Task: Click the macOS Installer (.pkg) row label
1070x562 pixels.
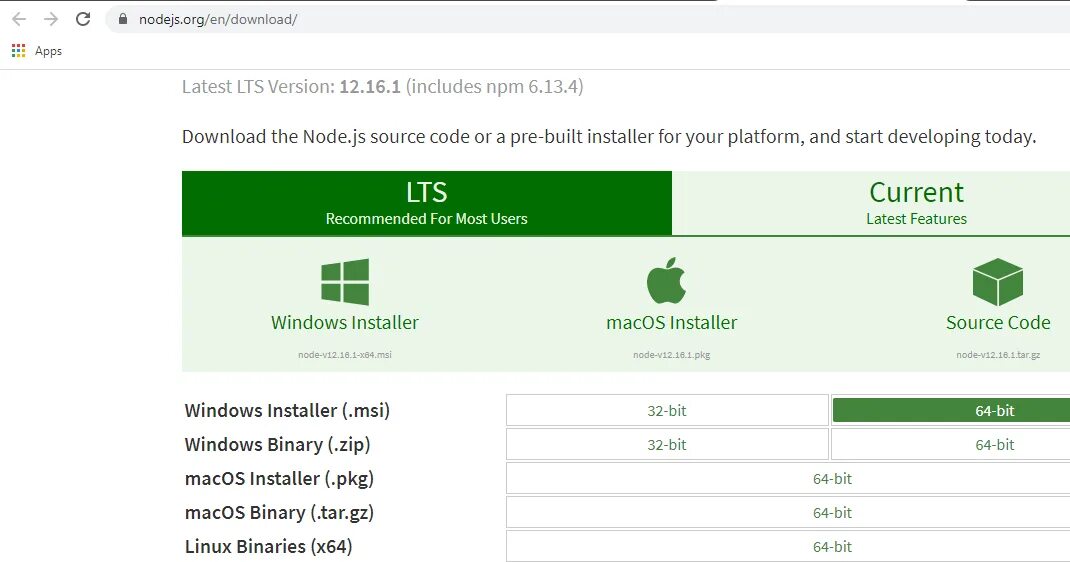Action: 279,479
